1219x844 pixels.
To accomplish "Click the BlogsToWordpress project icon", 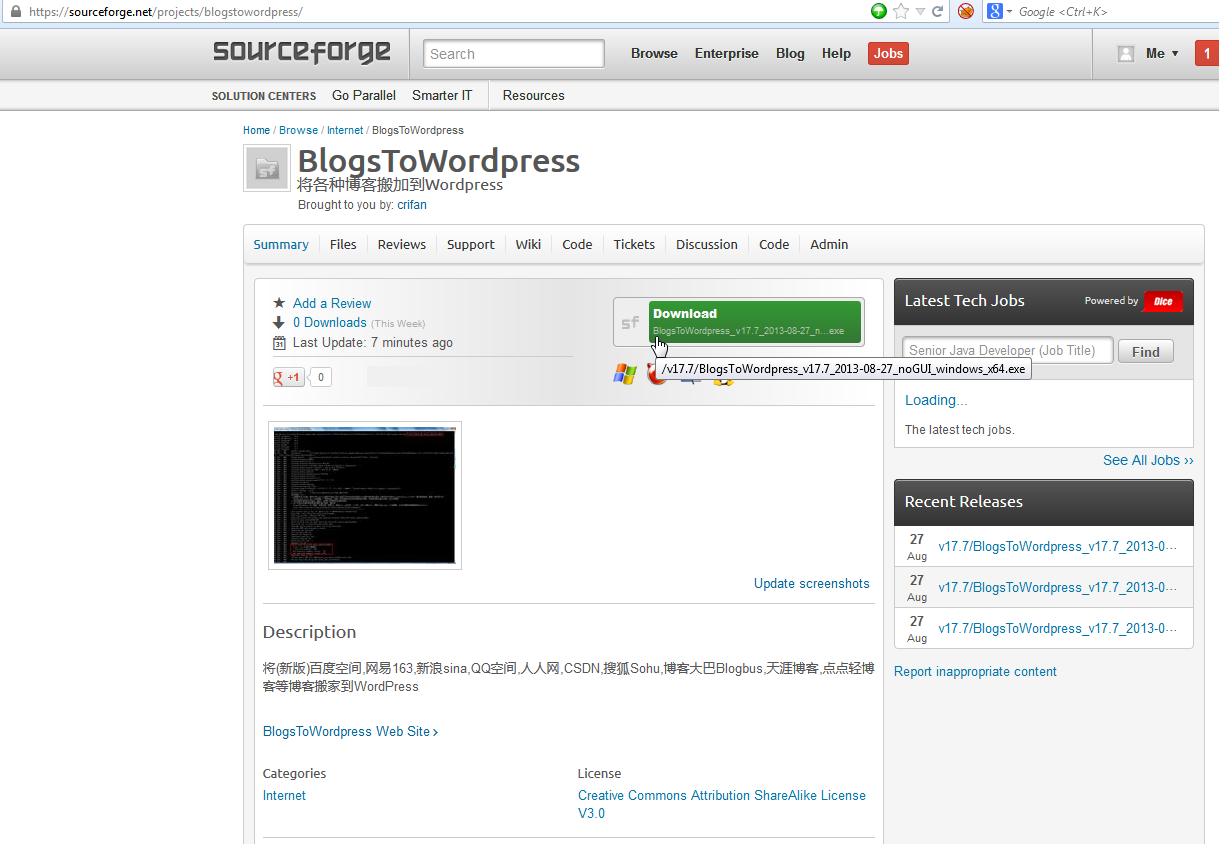I will [267, 168].
